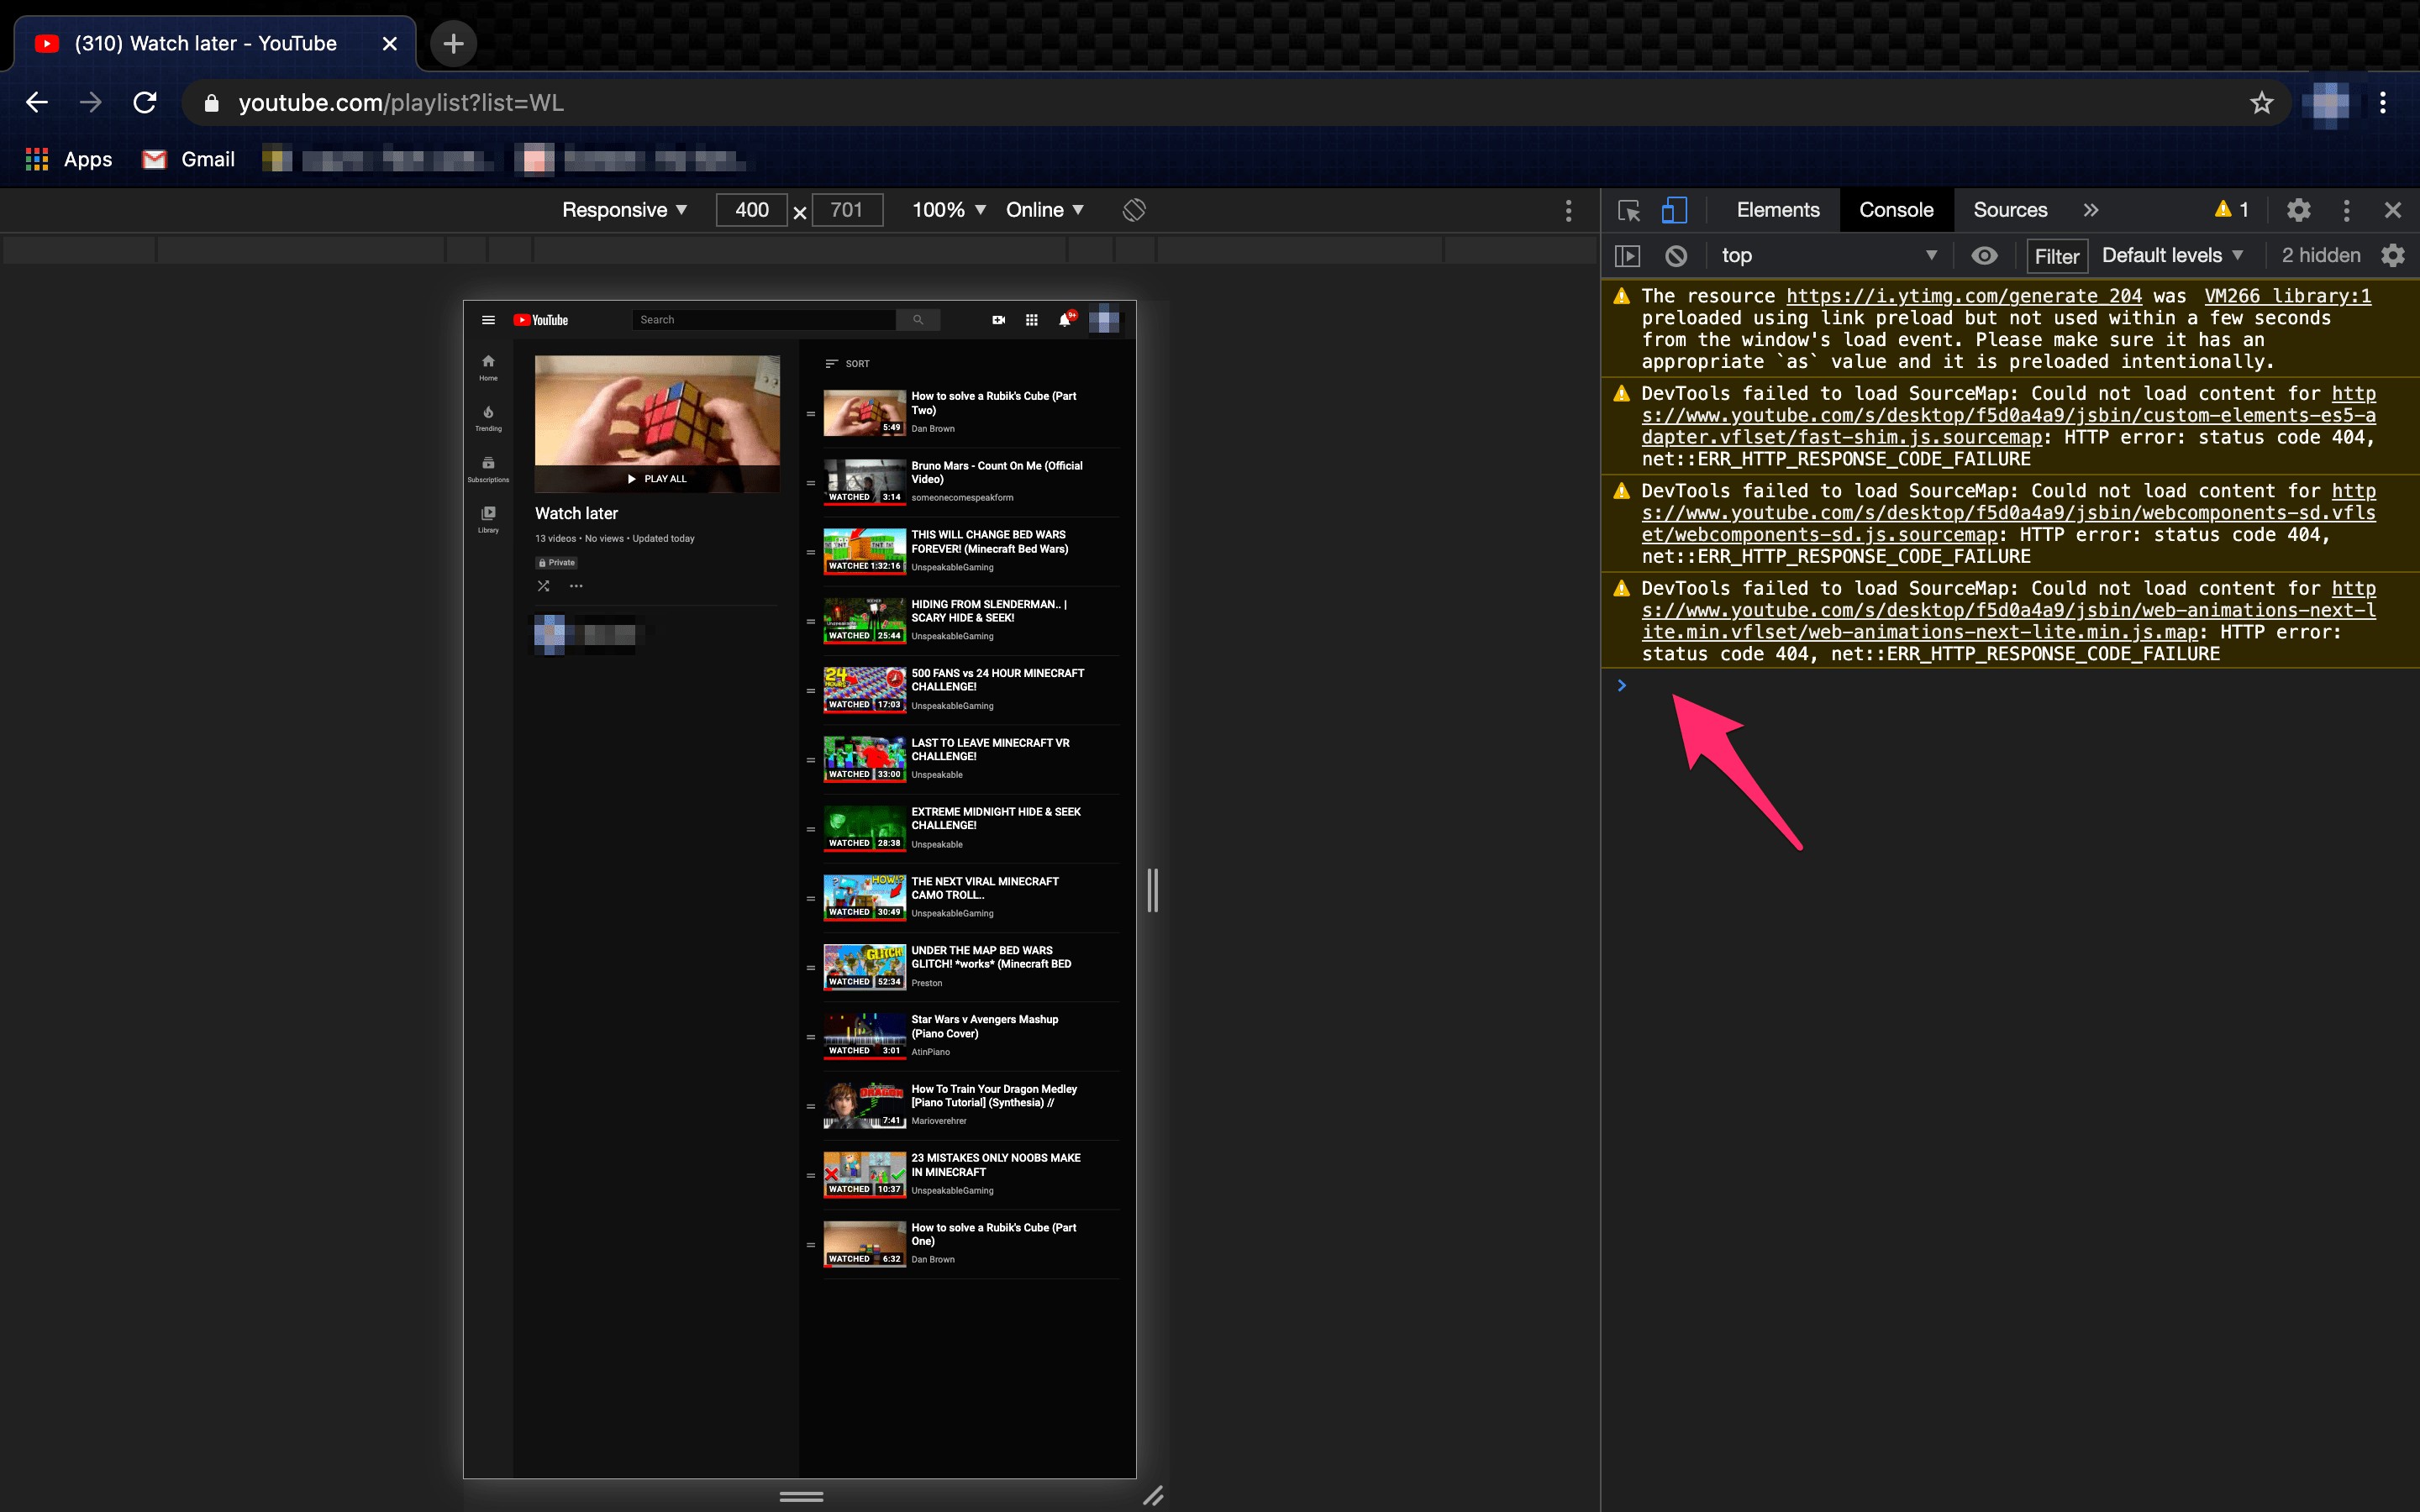Open the Online throttling dropdown
The width and height of the screenshot is (2420, 1512).
[1045, 210]
